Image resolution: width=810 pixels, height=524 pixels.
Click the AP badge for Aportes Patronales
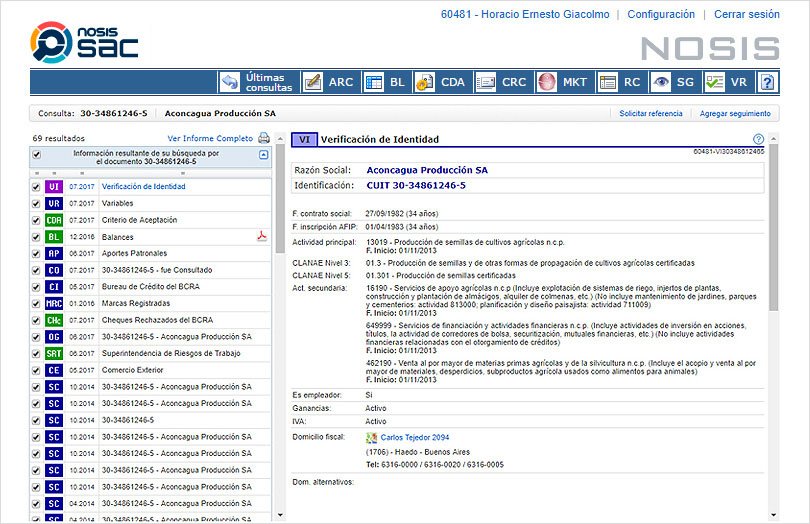pos(54,253)
